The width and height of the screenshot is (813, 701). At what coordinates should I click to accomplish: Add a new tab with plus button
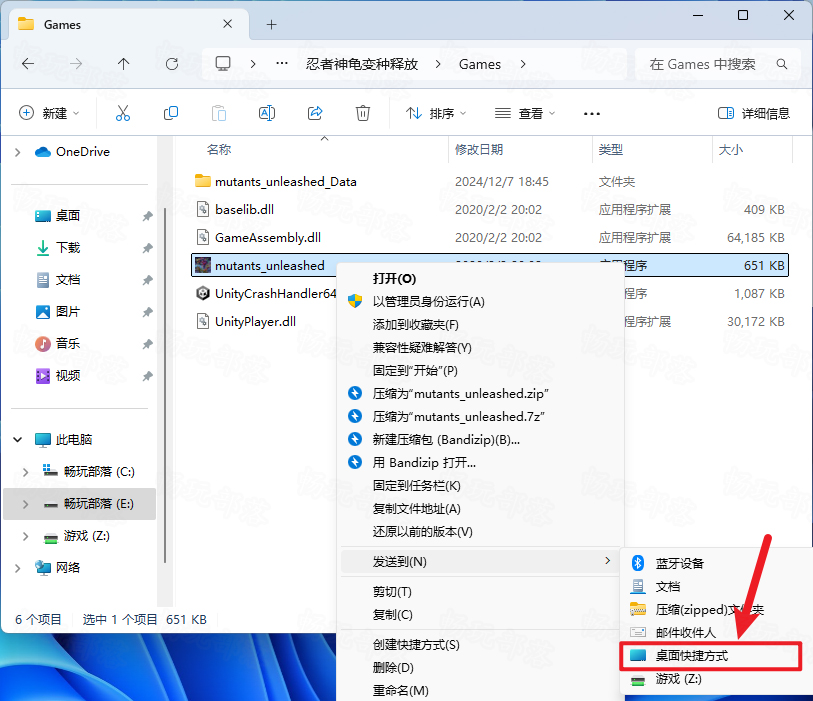coord(271,24)
